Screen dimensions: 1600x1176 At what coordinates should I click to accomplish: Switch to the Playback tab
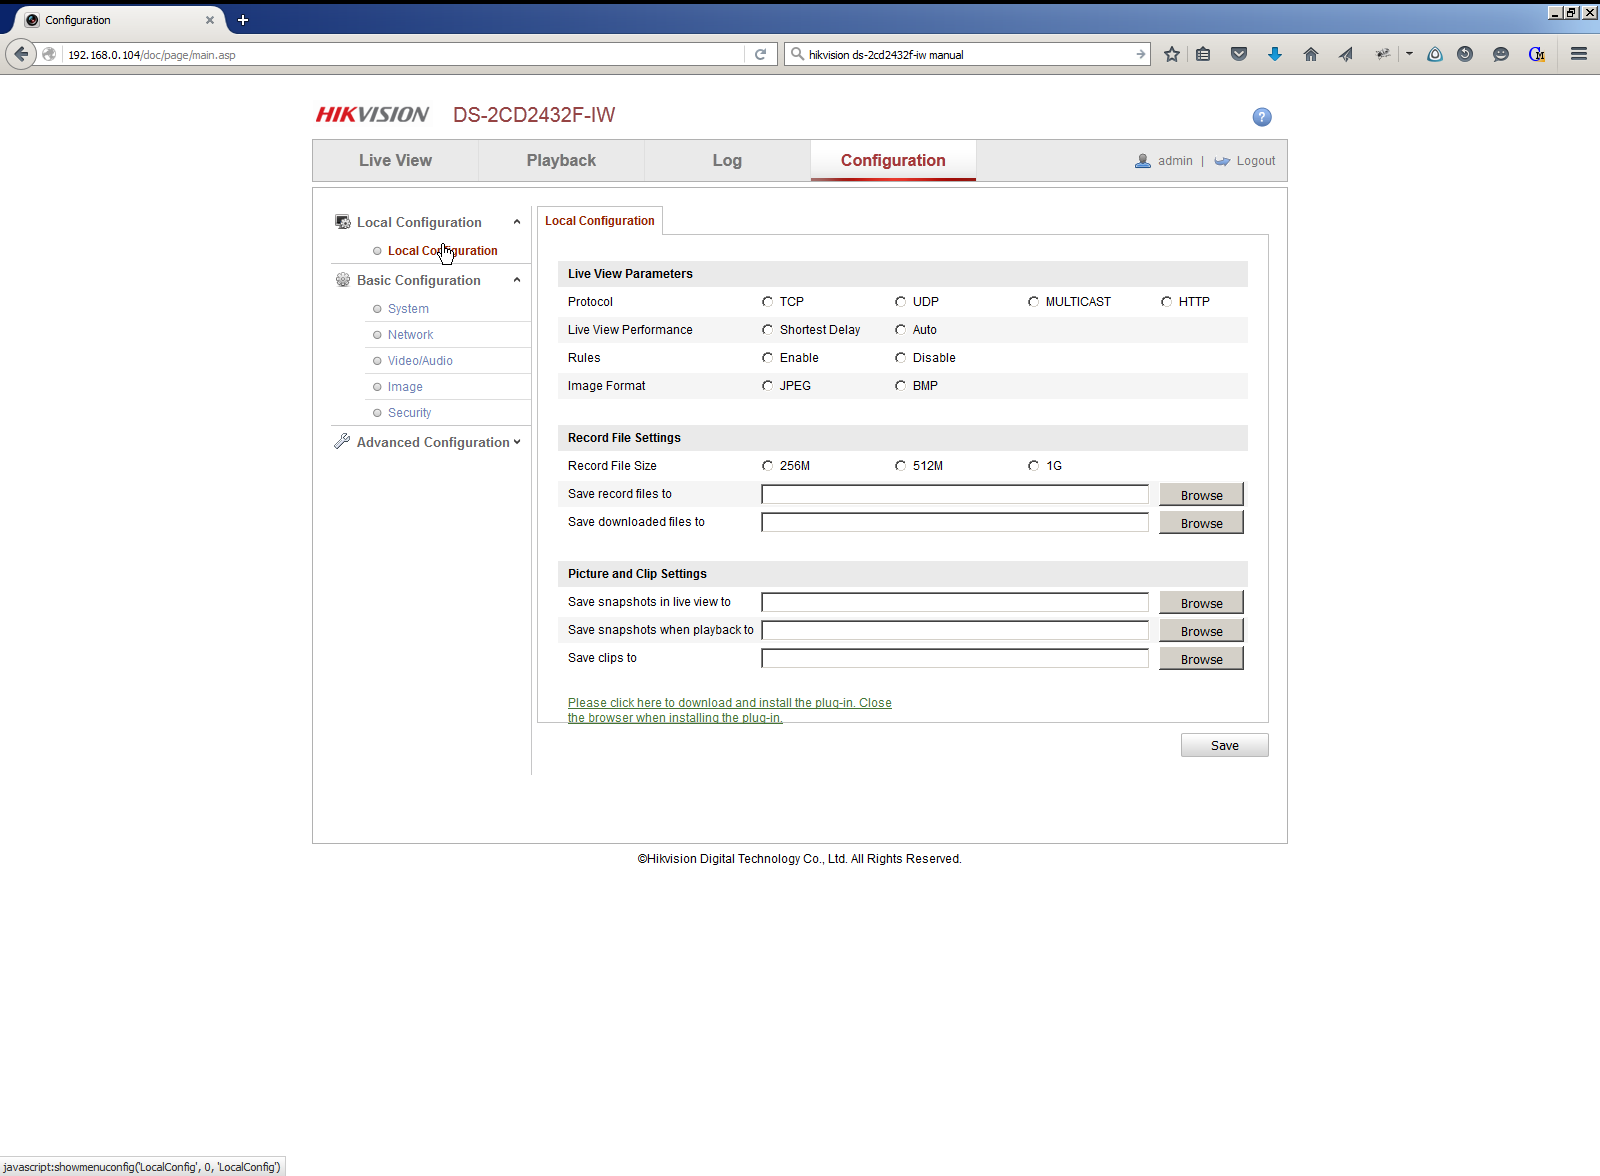pos(561,160)
